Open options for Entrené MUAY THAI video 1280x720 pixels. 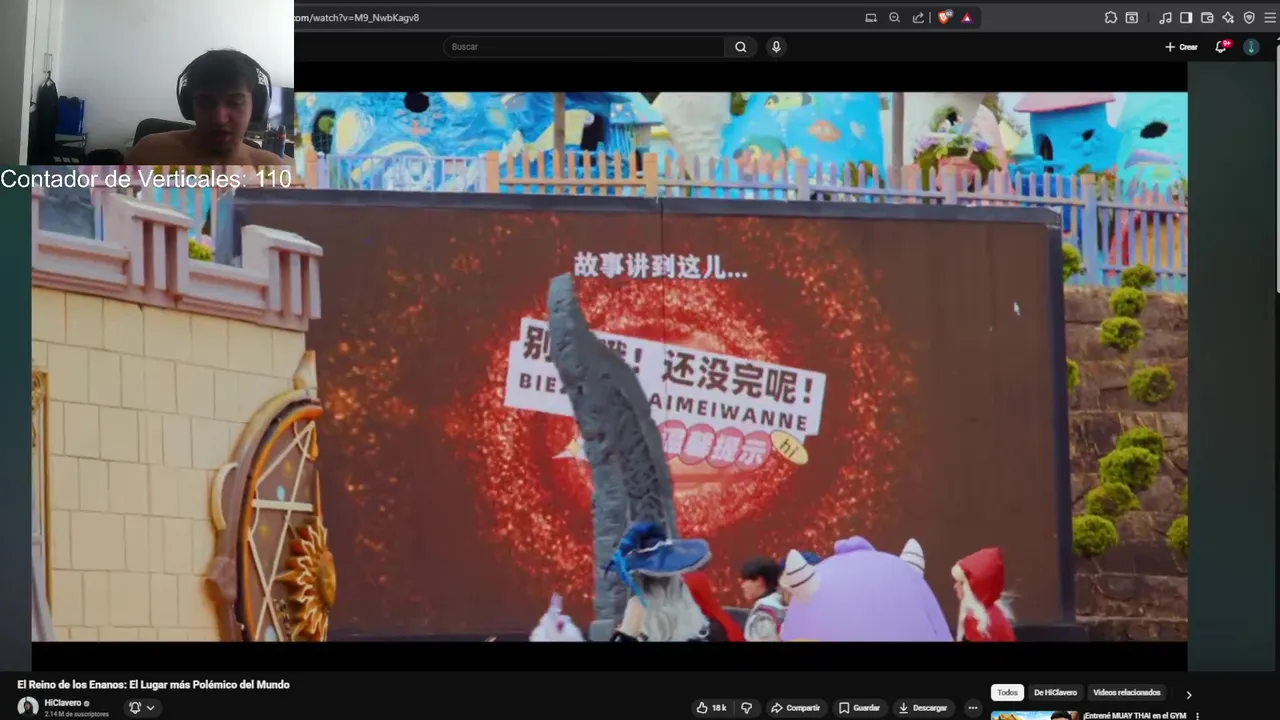coord(1197,716)
